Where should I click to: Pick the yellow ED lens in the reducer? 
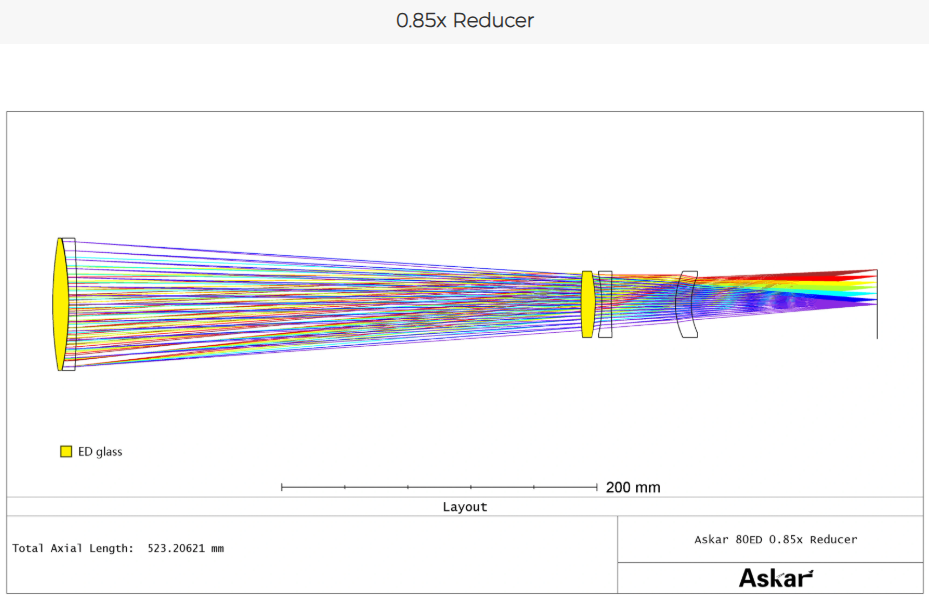pyautogui.click(x=587, y=304)
